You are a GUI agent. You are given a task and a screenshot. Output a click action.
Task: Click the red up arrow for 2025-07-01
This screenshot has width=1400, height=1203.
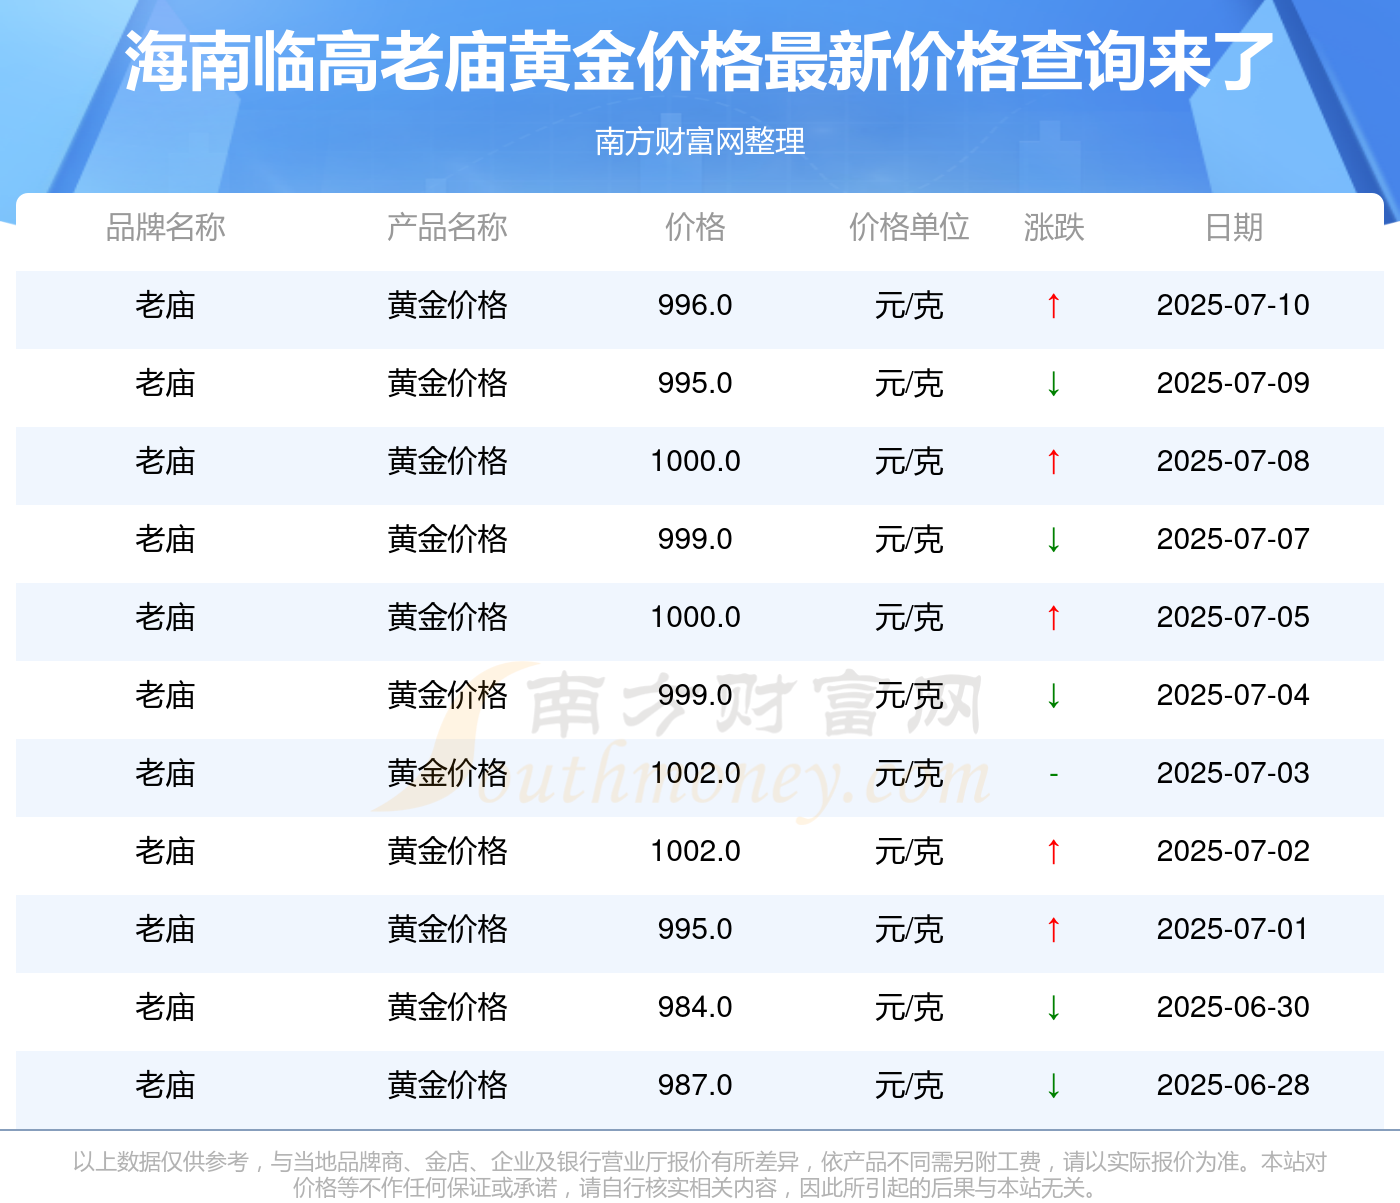(x=1053, y=929)
